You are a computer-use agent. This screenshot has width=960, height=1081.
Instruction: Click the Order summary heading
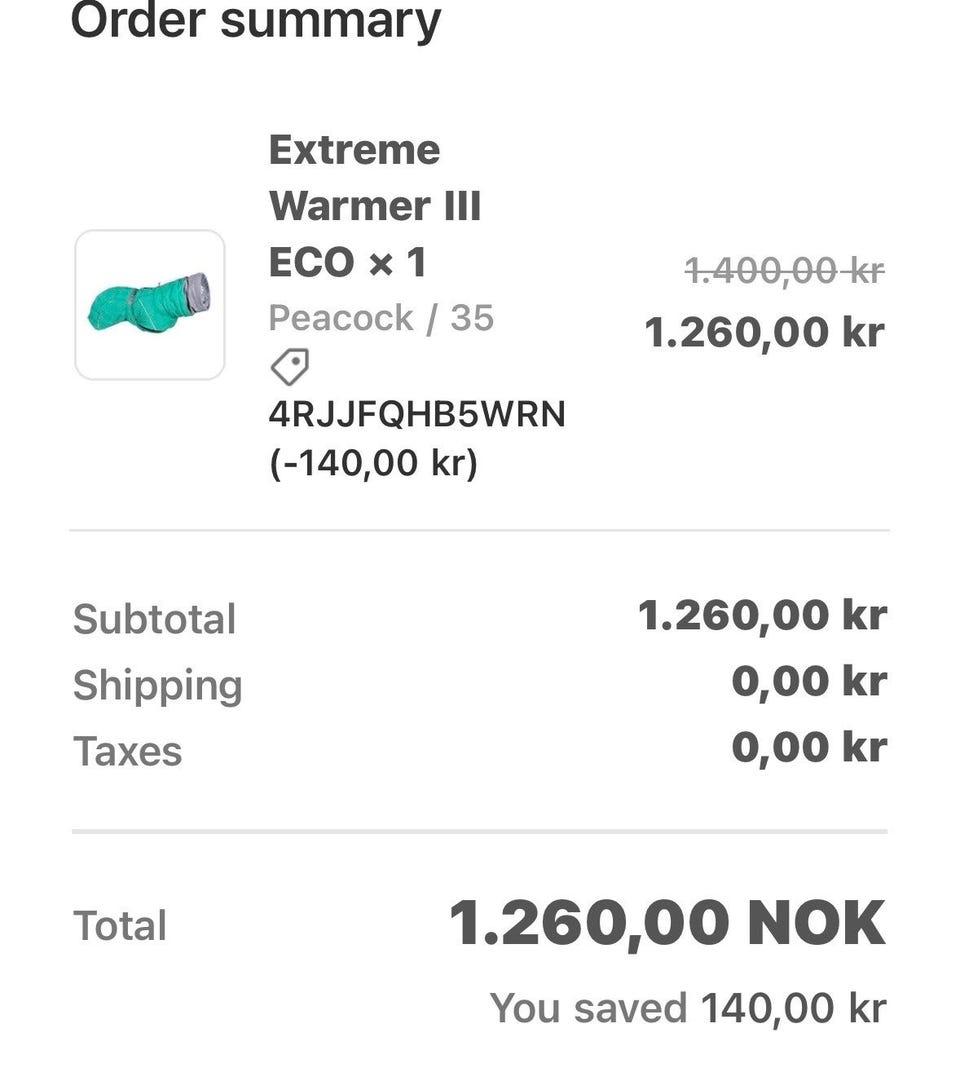(256, 21)
